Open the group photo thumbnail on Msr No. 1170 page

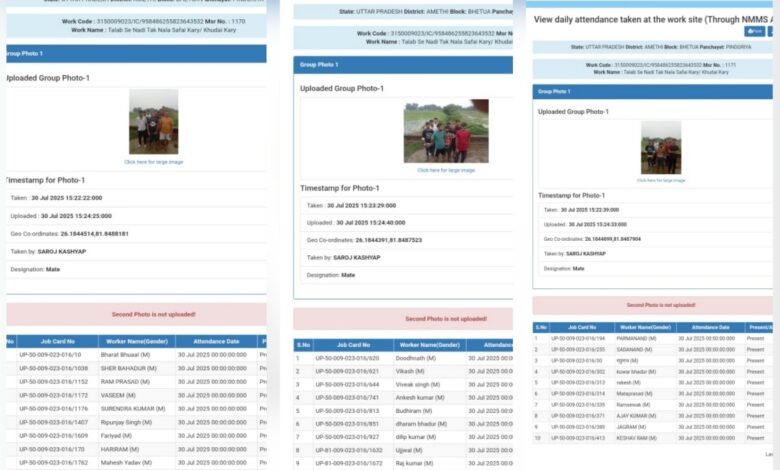pos(154,122)
